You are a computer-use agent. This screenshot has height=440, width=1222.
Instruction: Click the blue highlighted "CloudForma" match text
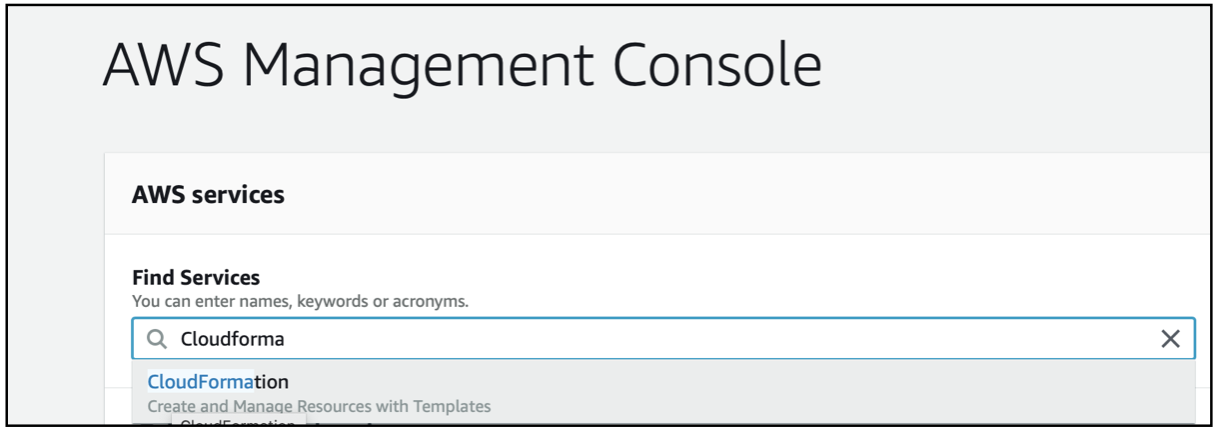[200, 382]
